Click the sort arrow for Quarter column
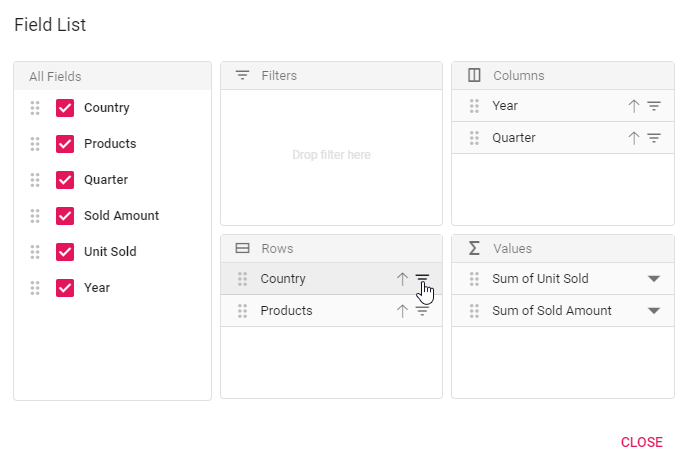 [x=634, y=138]
